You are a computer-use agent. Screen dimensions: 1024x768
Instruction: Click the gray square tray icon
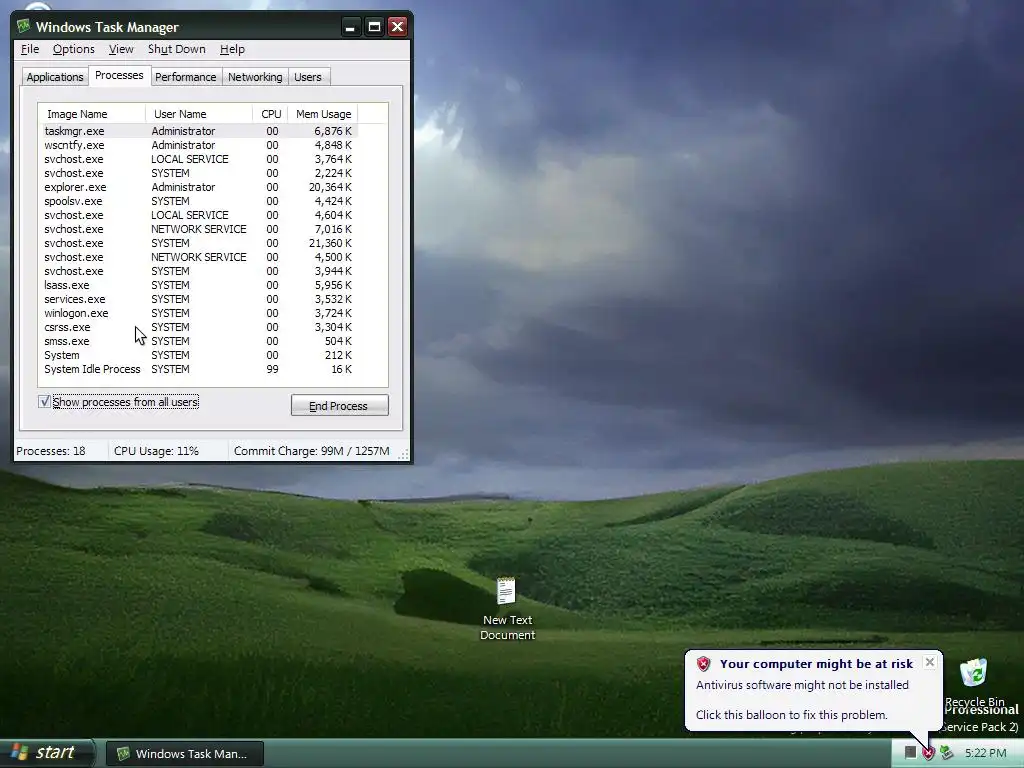coord(910,753)
